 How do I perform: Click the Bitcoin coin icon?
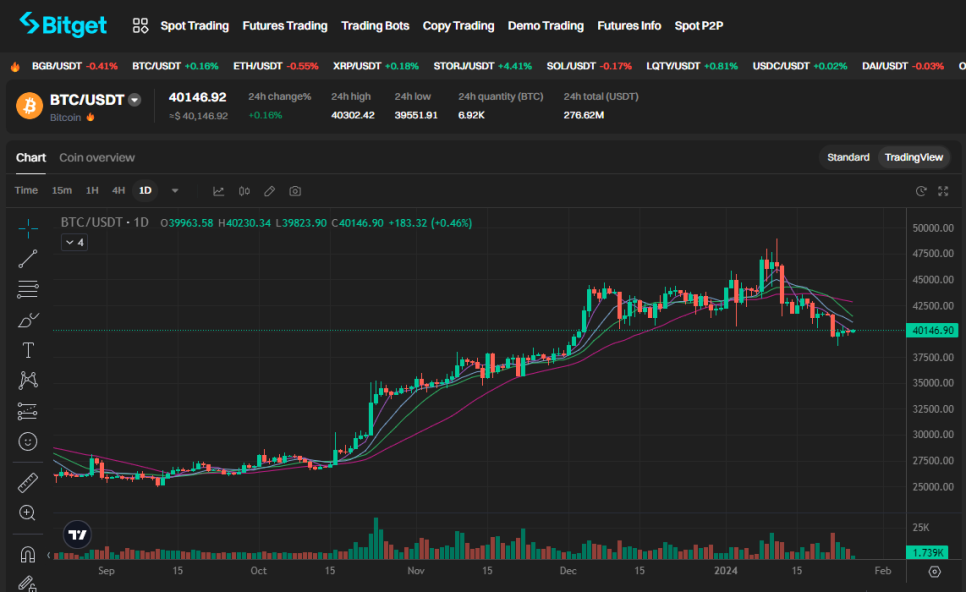(29, 105)
